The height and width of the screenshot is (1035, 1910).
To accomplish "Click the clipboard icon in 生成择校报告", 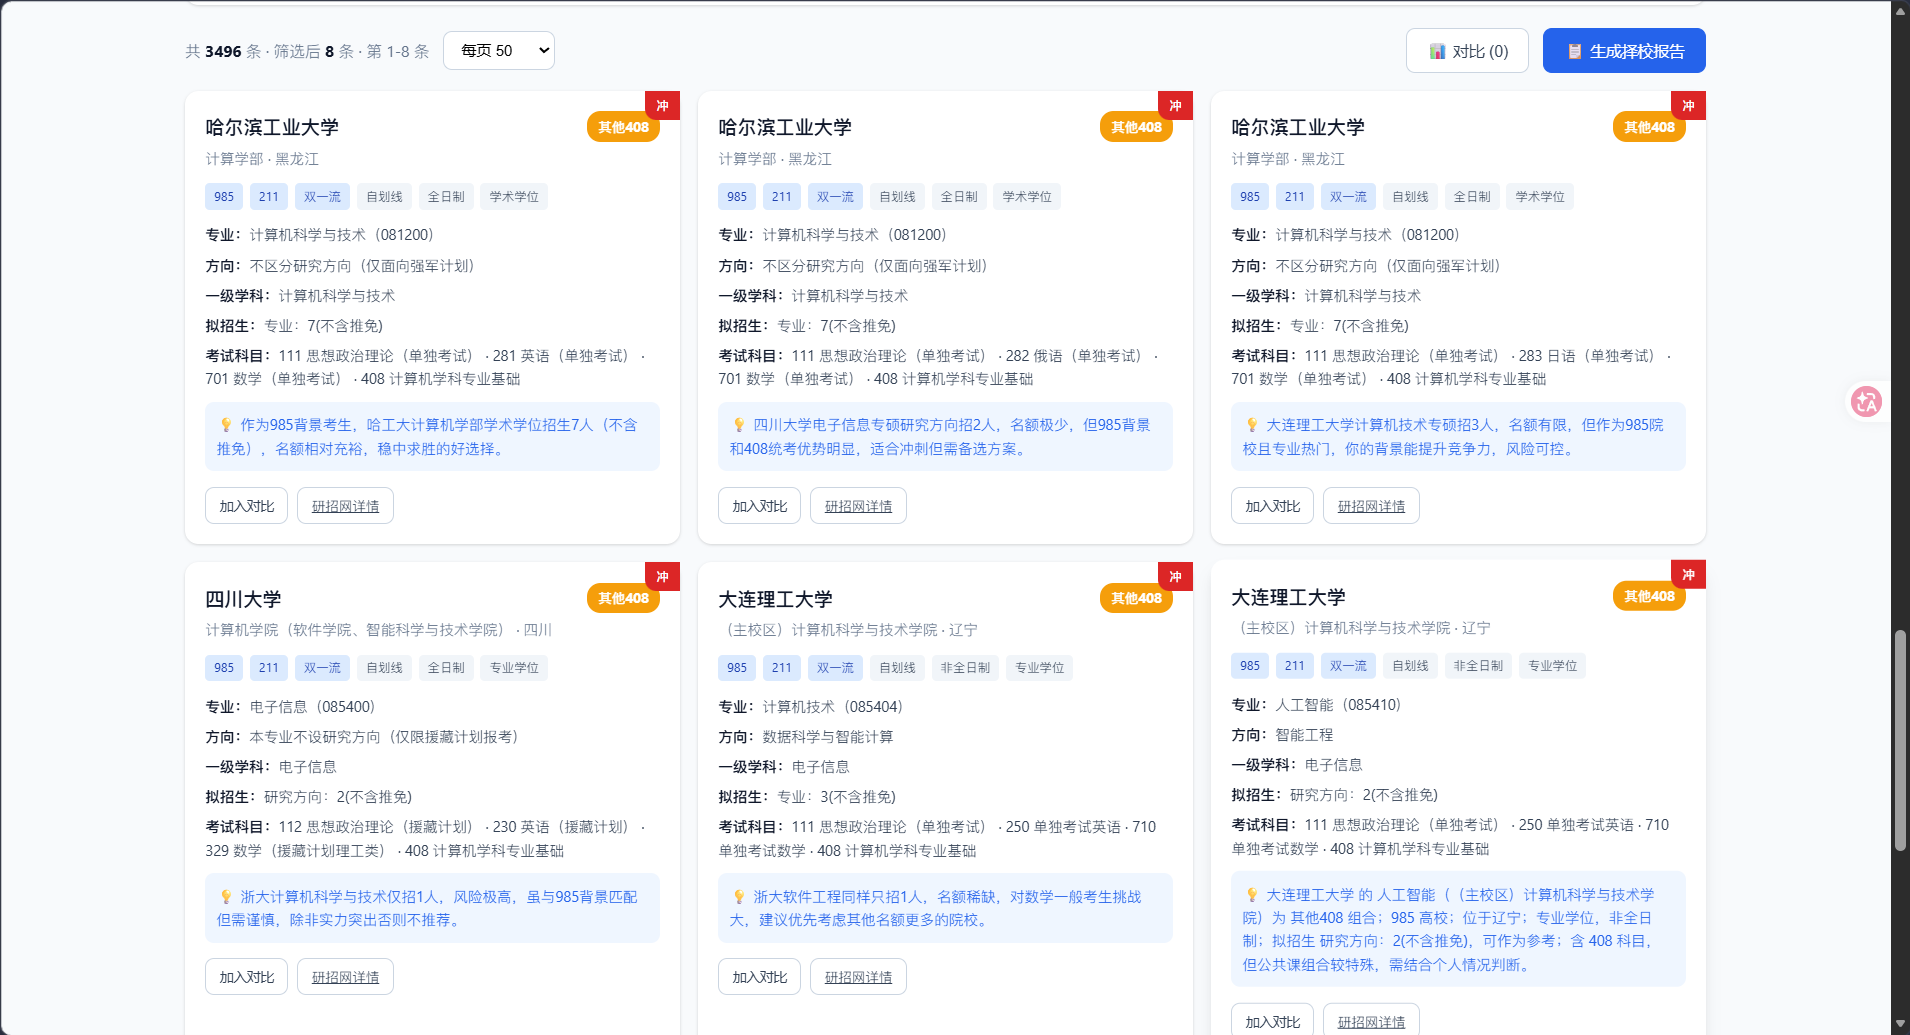I will (x=1575, y=52).
